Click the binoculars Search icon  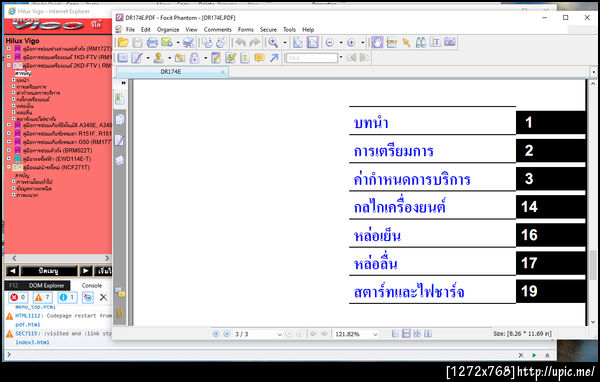(421, 42)
